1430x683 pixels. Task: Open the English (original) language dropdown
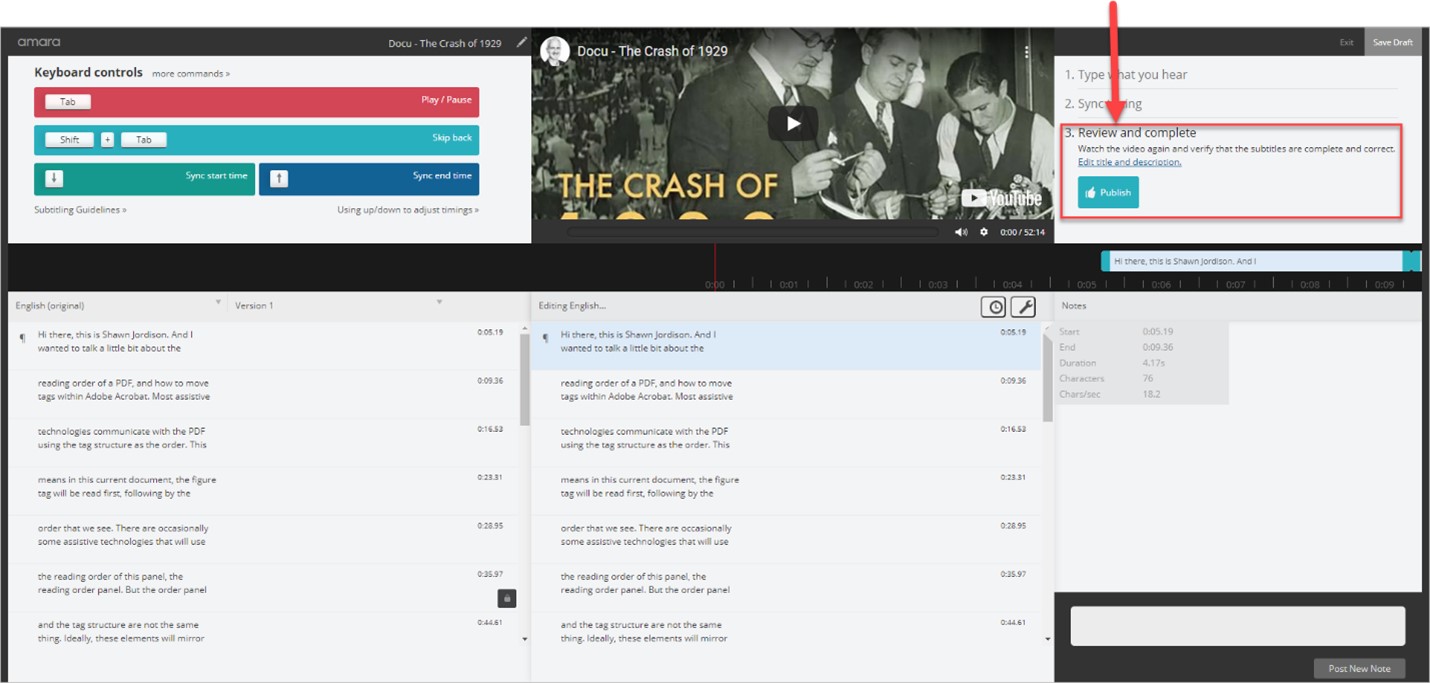click(218, 303)
